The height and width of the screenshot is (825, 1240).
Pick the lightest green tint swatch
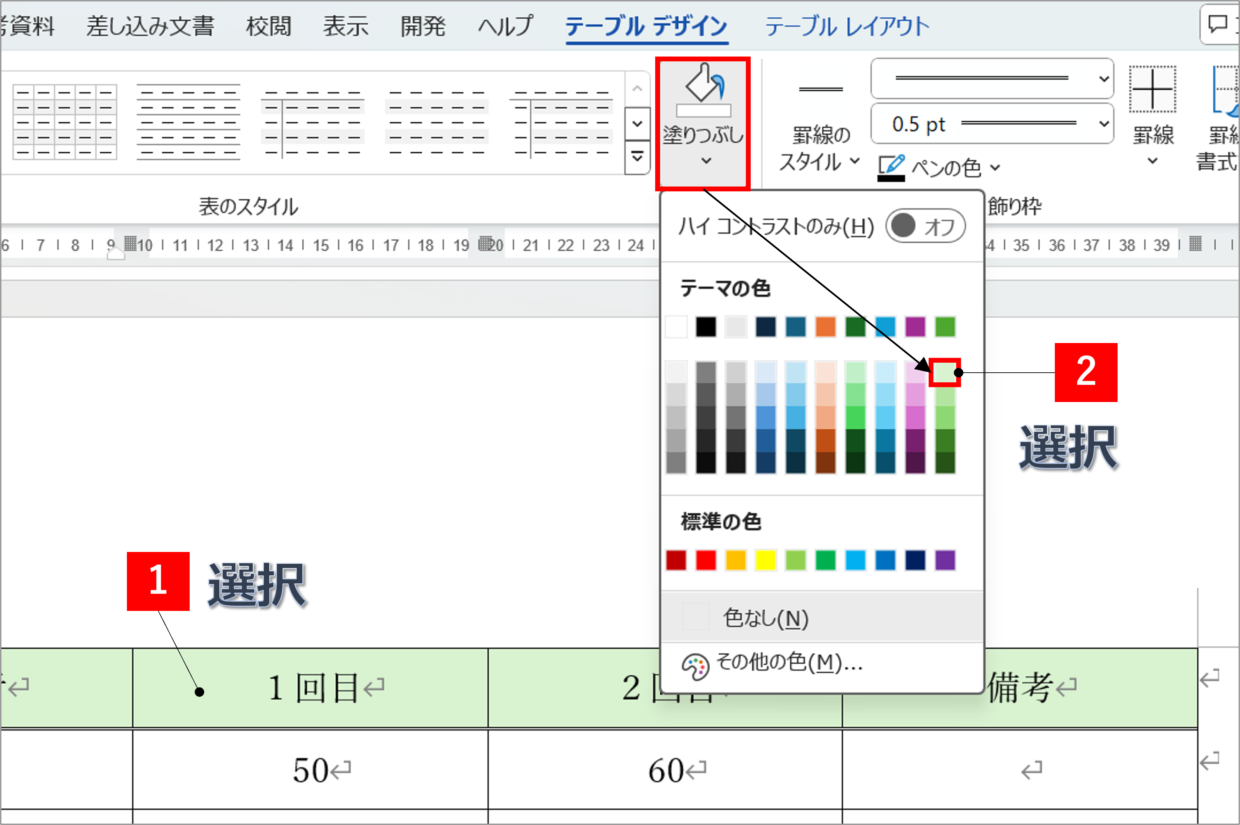pyautogui.click(x=945, y=372)
